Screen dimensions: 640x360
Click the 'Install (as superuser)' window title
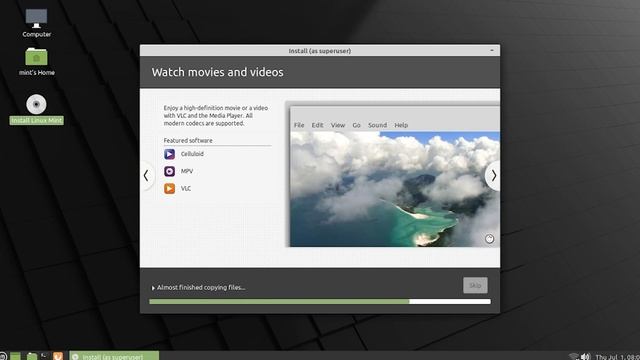[320, 51]
